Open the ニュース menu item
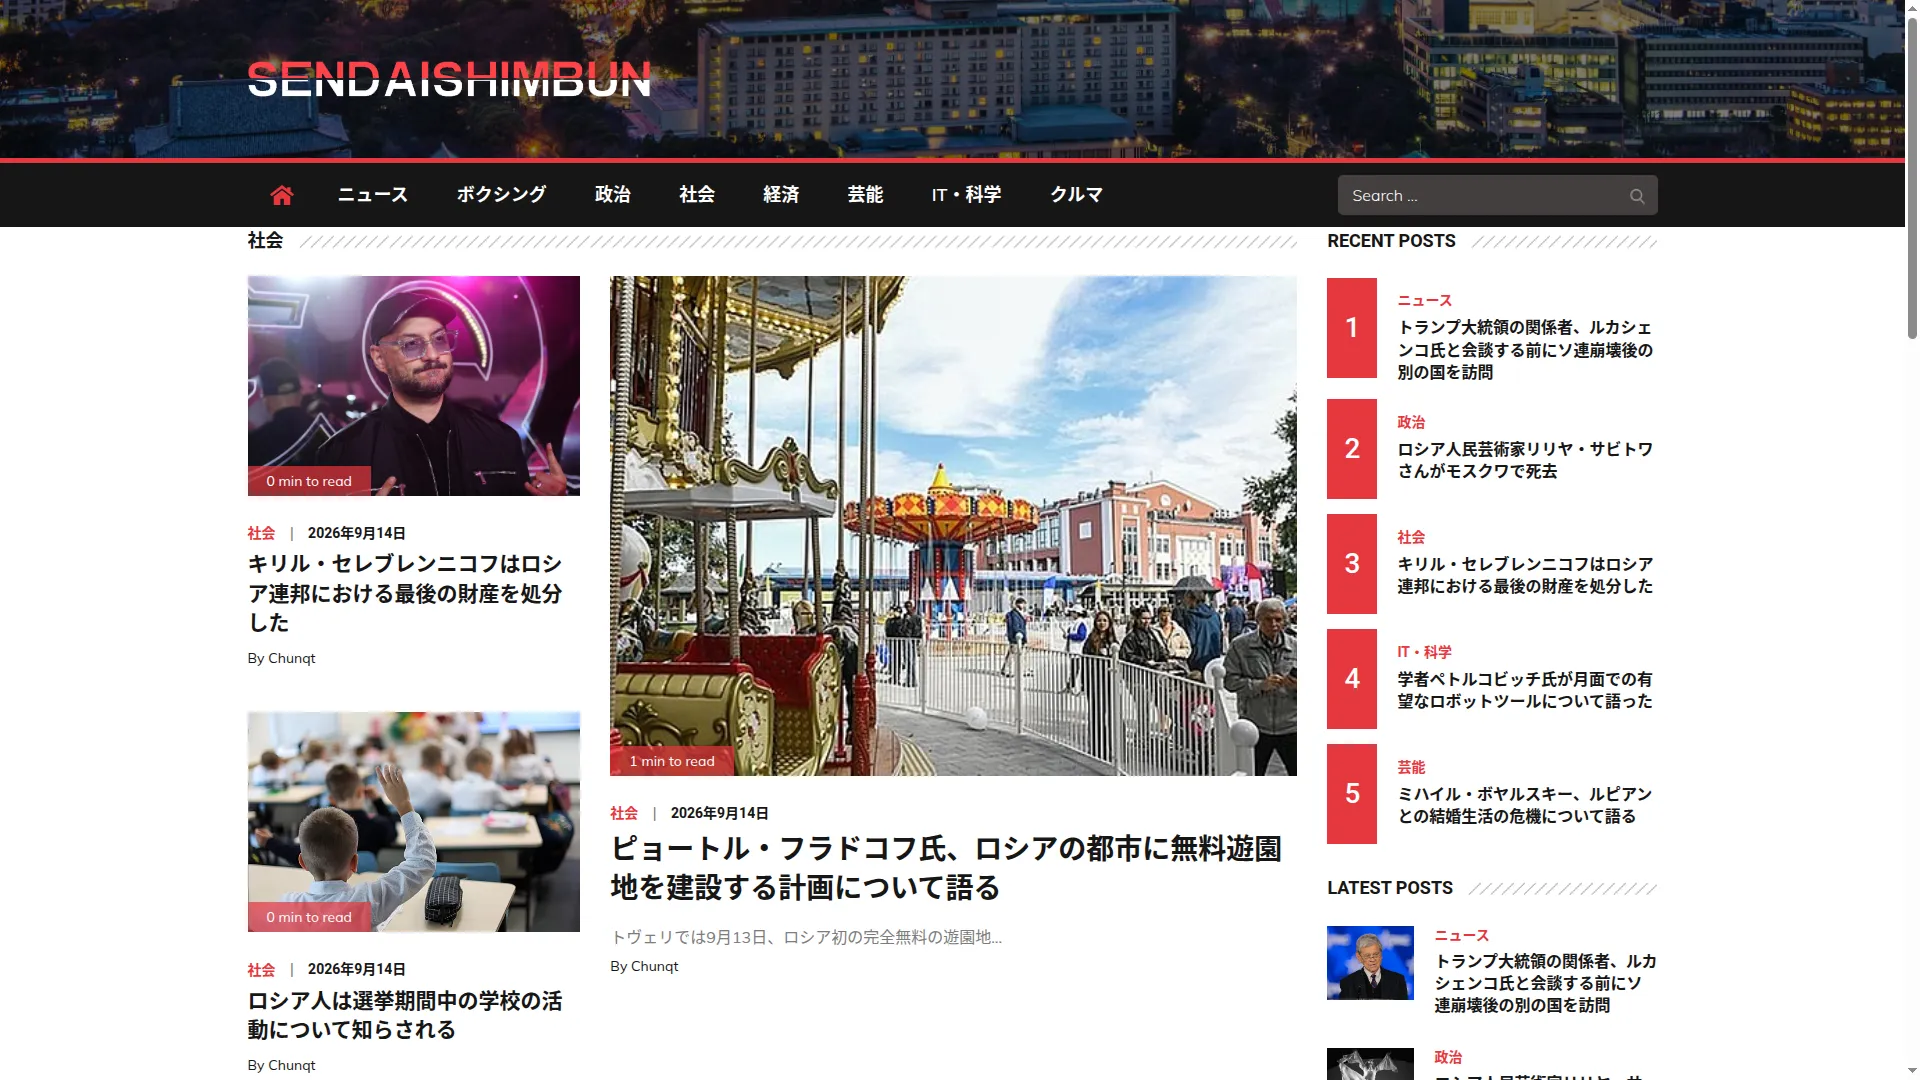This screenshot has height=1080, width=1920. point(373,195)
